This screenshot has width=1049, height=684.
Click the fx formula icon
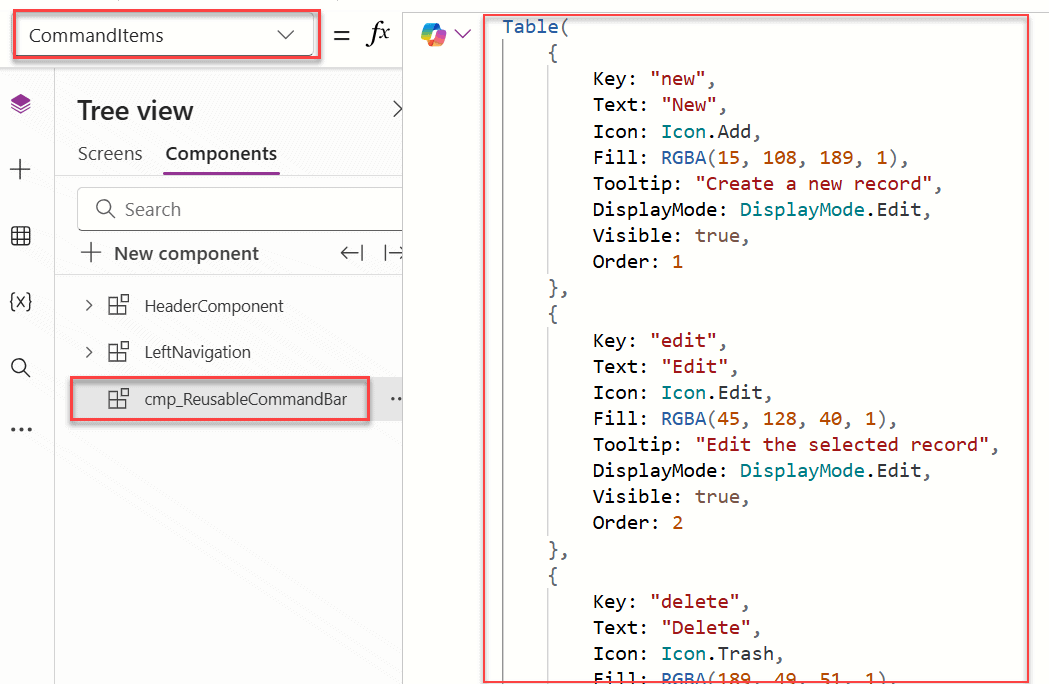tap(378, 33)
